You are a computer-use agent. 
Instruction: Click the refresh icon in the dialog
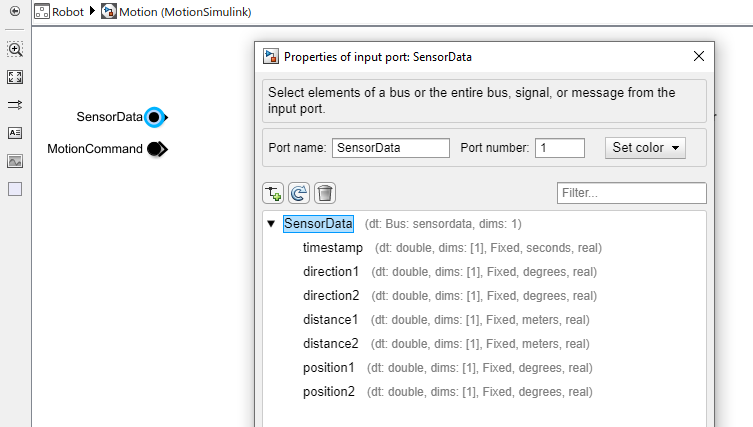click(298, 193)
